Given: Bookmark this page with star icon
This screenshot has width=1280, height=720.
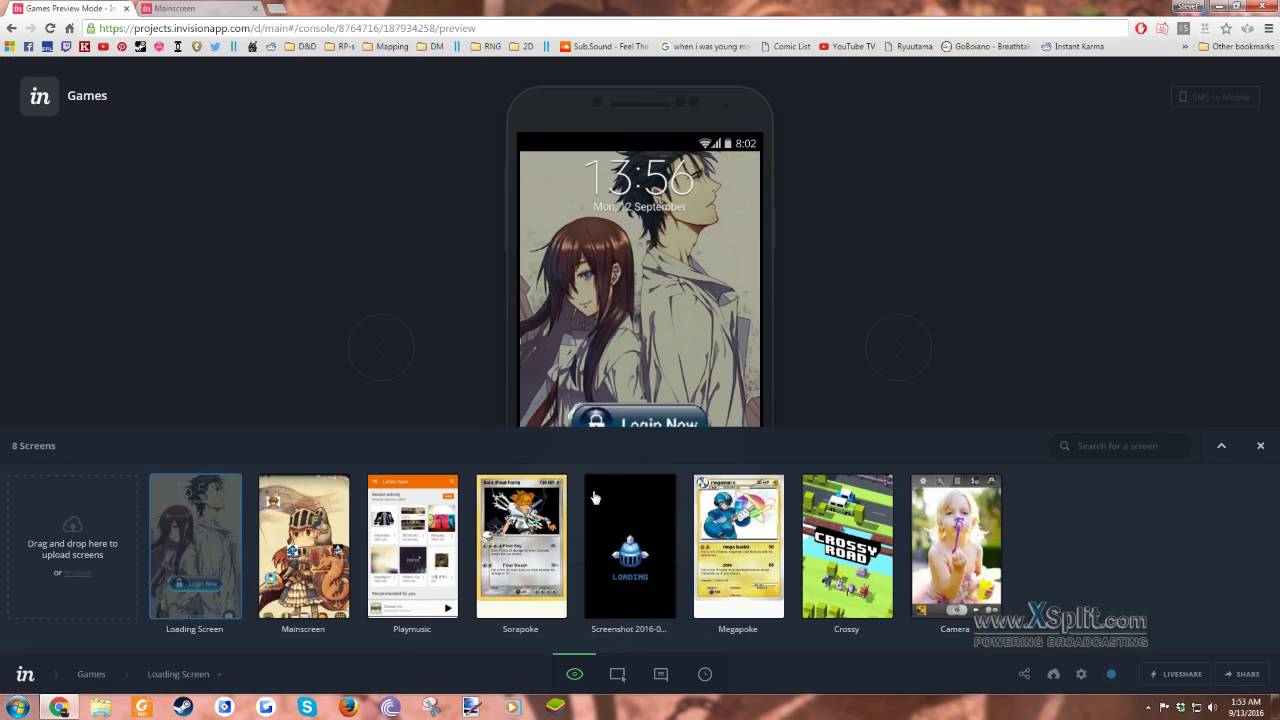Looking at the screenshot, I should (x=1226, y=28).
